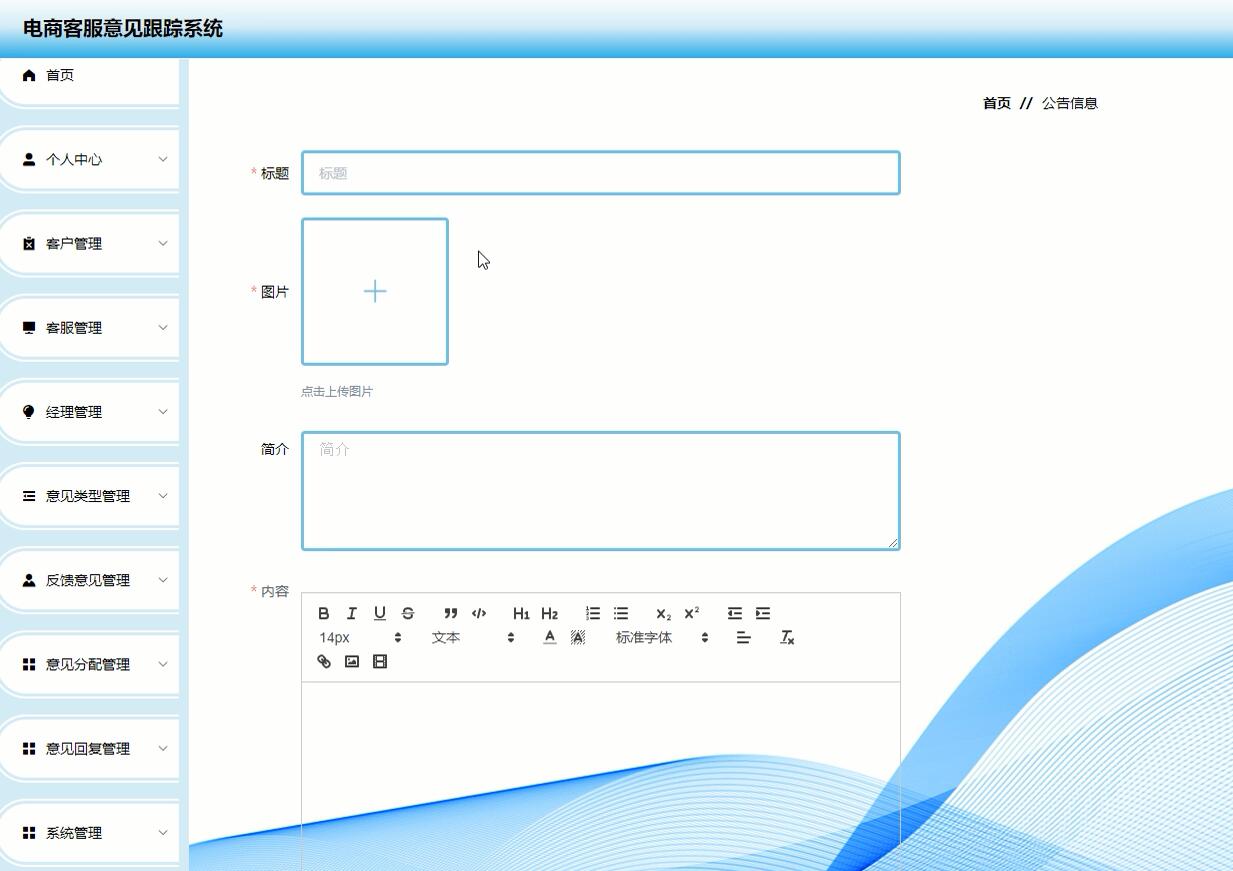Click inside the 内容 rich text editor area

(x=601, y=775)
